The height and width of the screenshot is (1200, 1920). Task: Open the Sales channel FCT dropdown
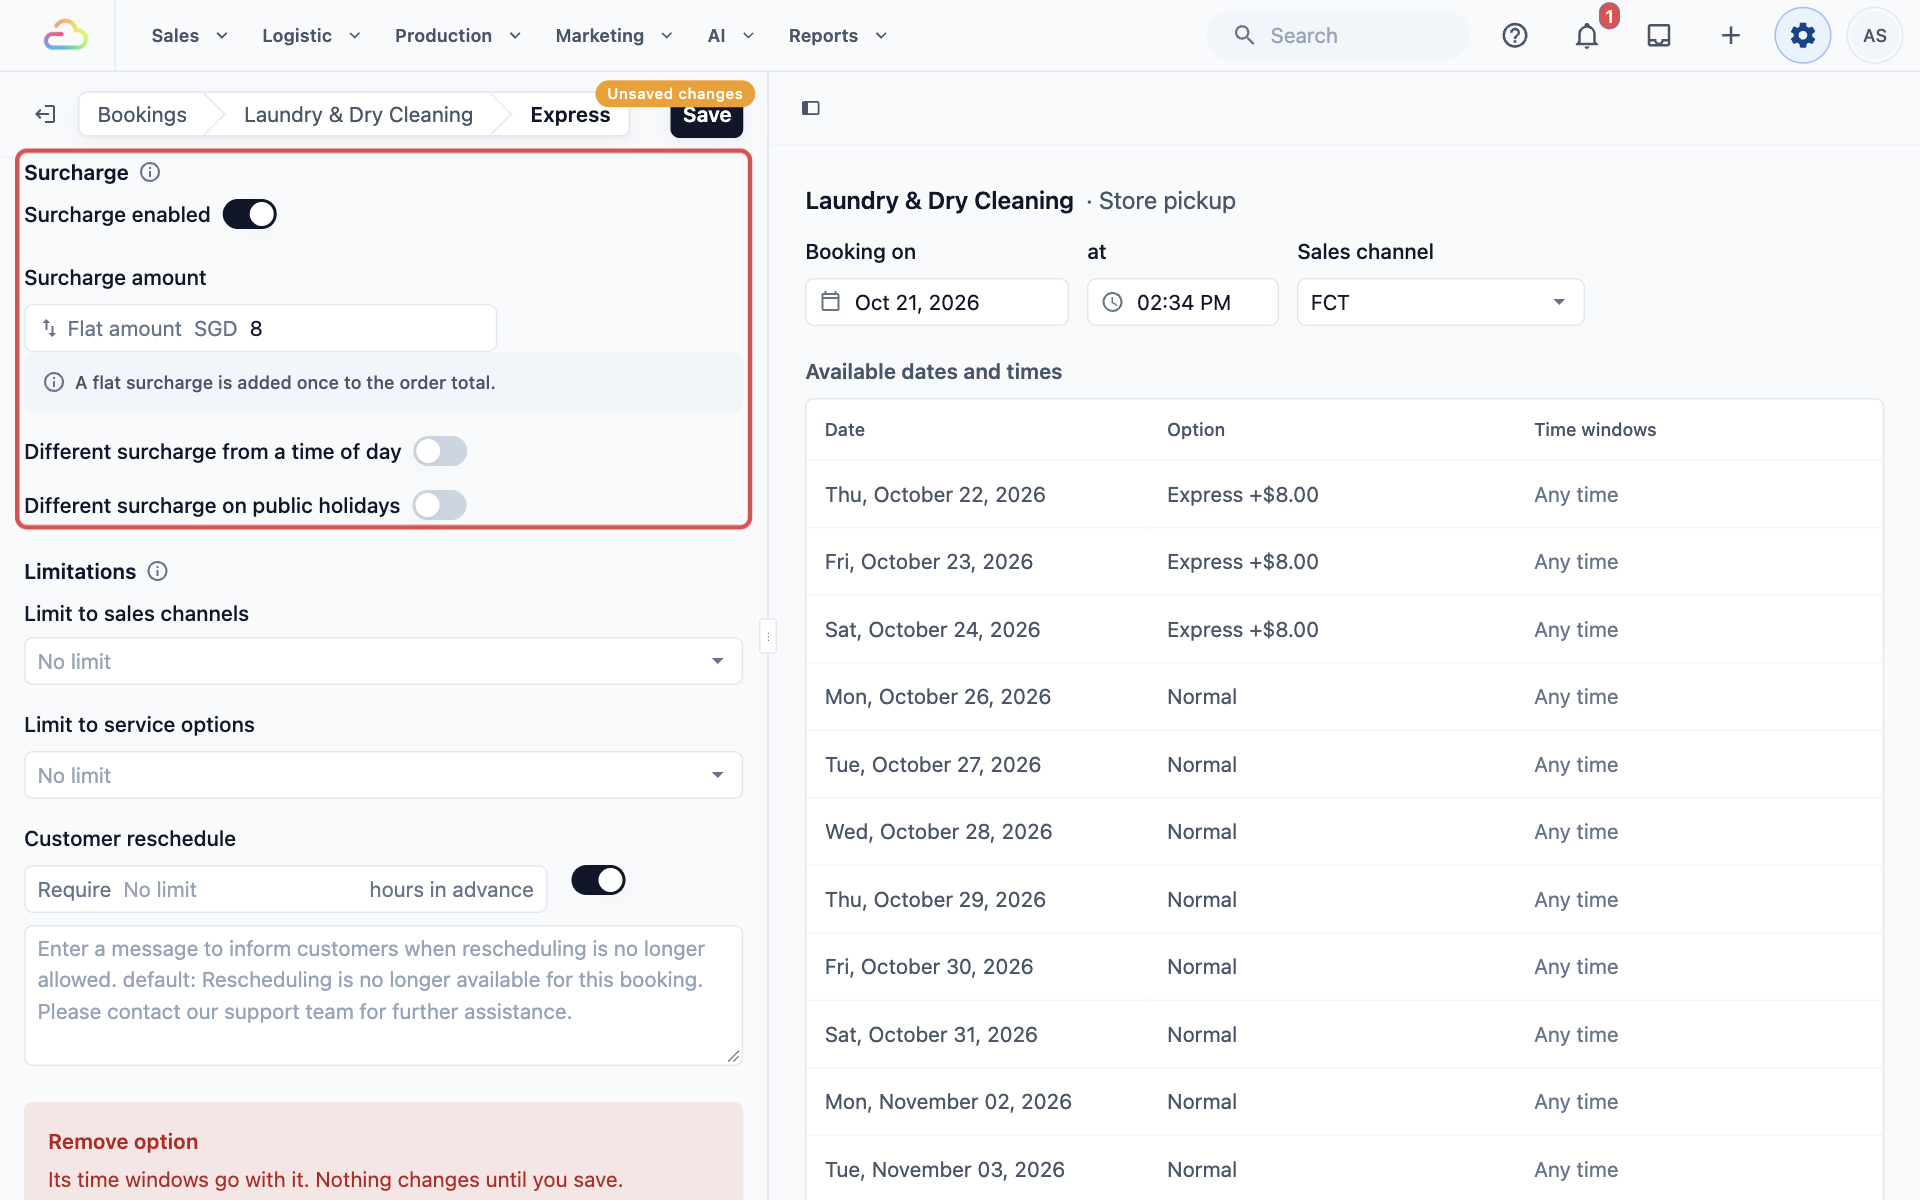1440,302
